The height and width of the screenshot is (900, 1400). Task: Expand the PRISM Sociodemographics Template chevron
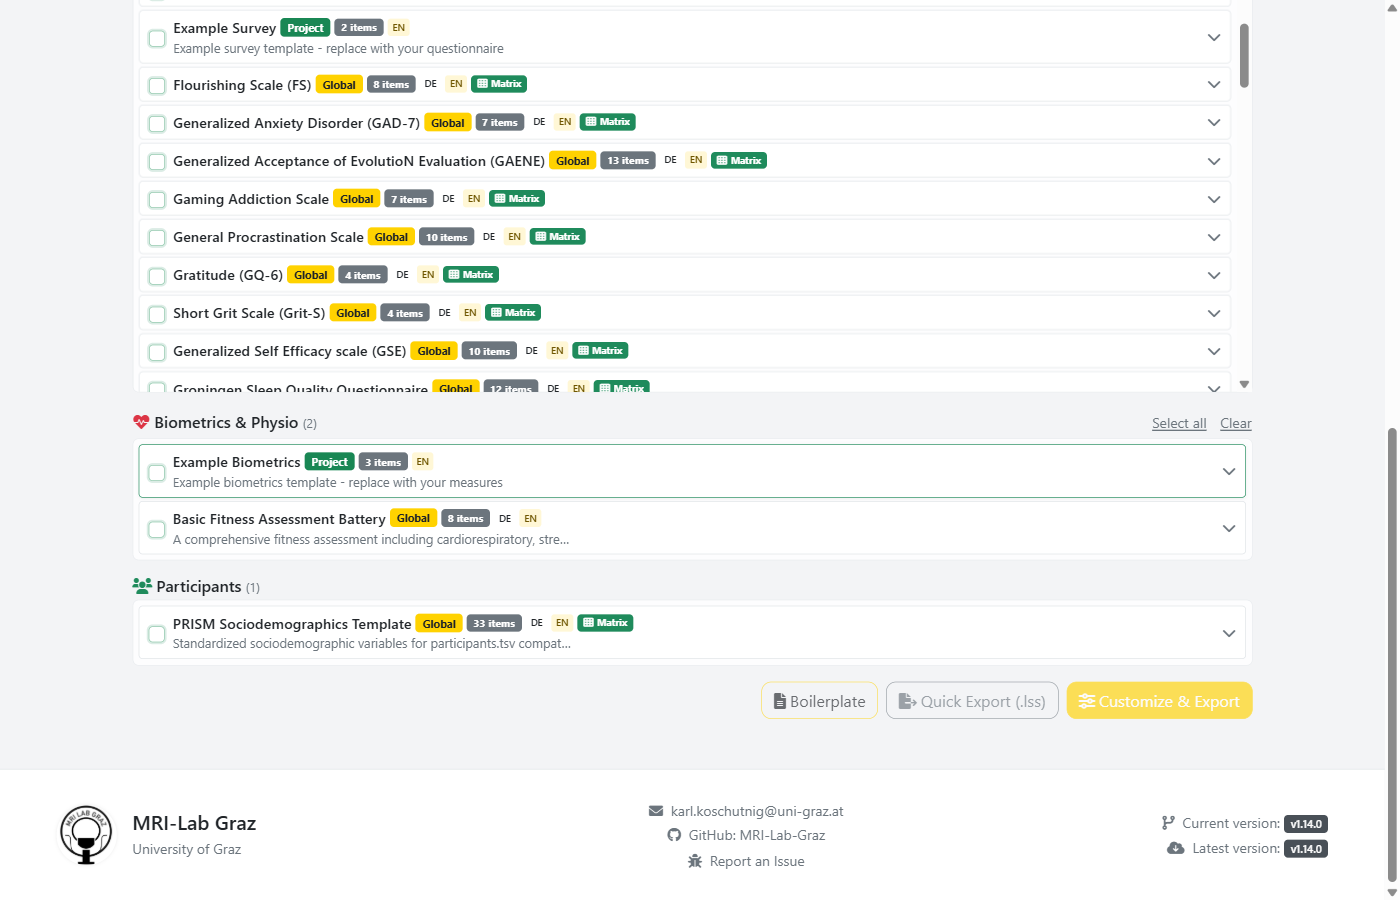point(1229,633)
